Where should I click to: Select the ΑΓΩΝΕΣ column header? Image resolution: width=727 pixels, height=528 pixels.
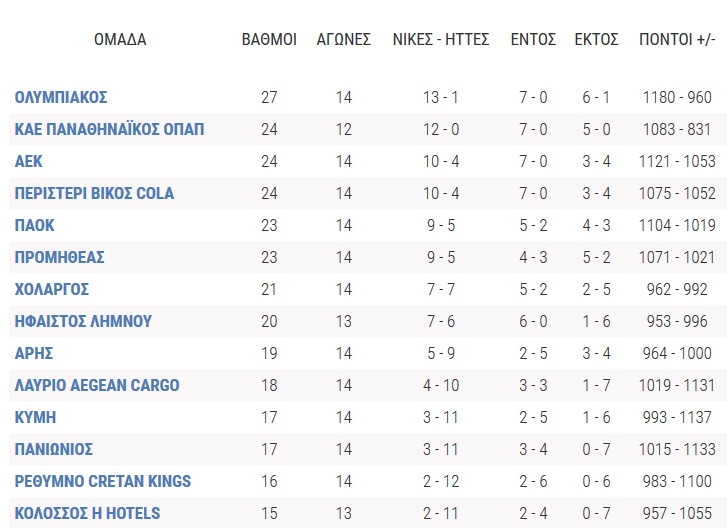[344, 39]
